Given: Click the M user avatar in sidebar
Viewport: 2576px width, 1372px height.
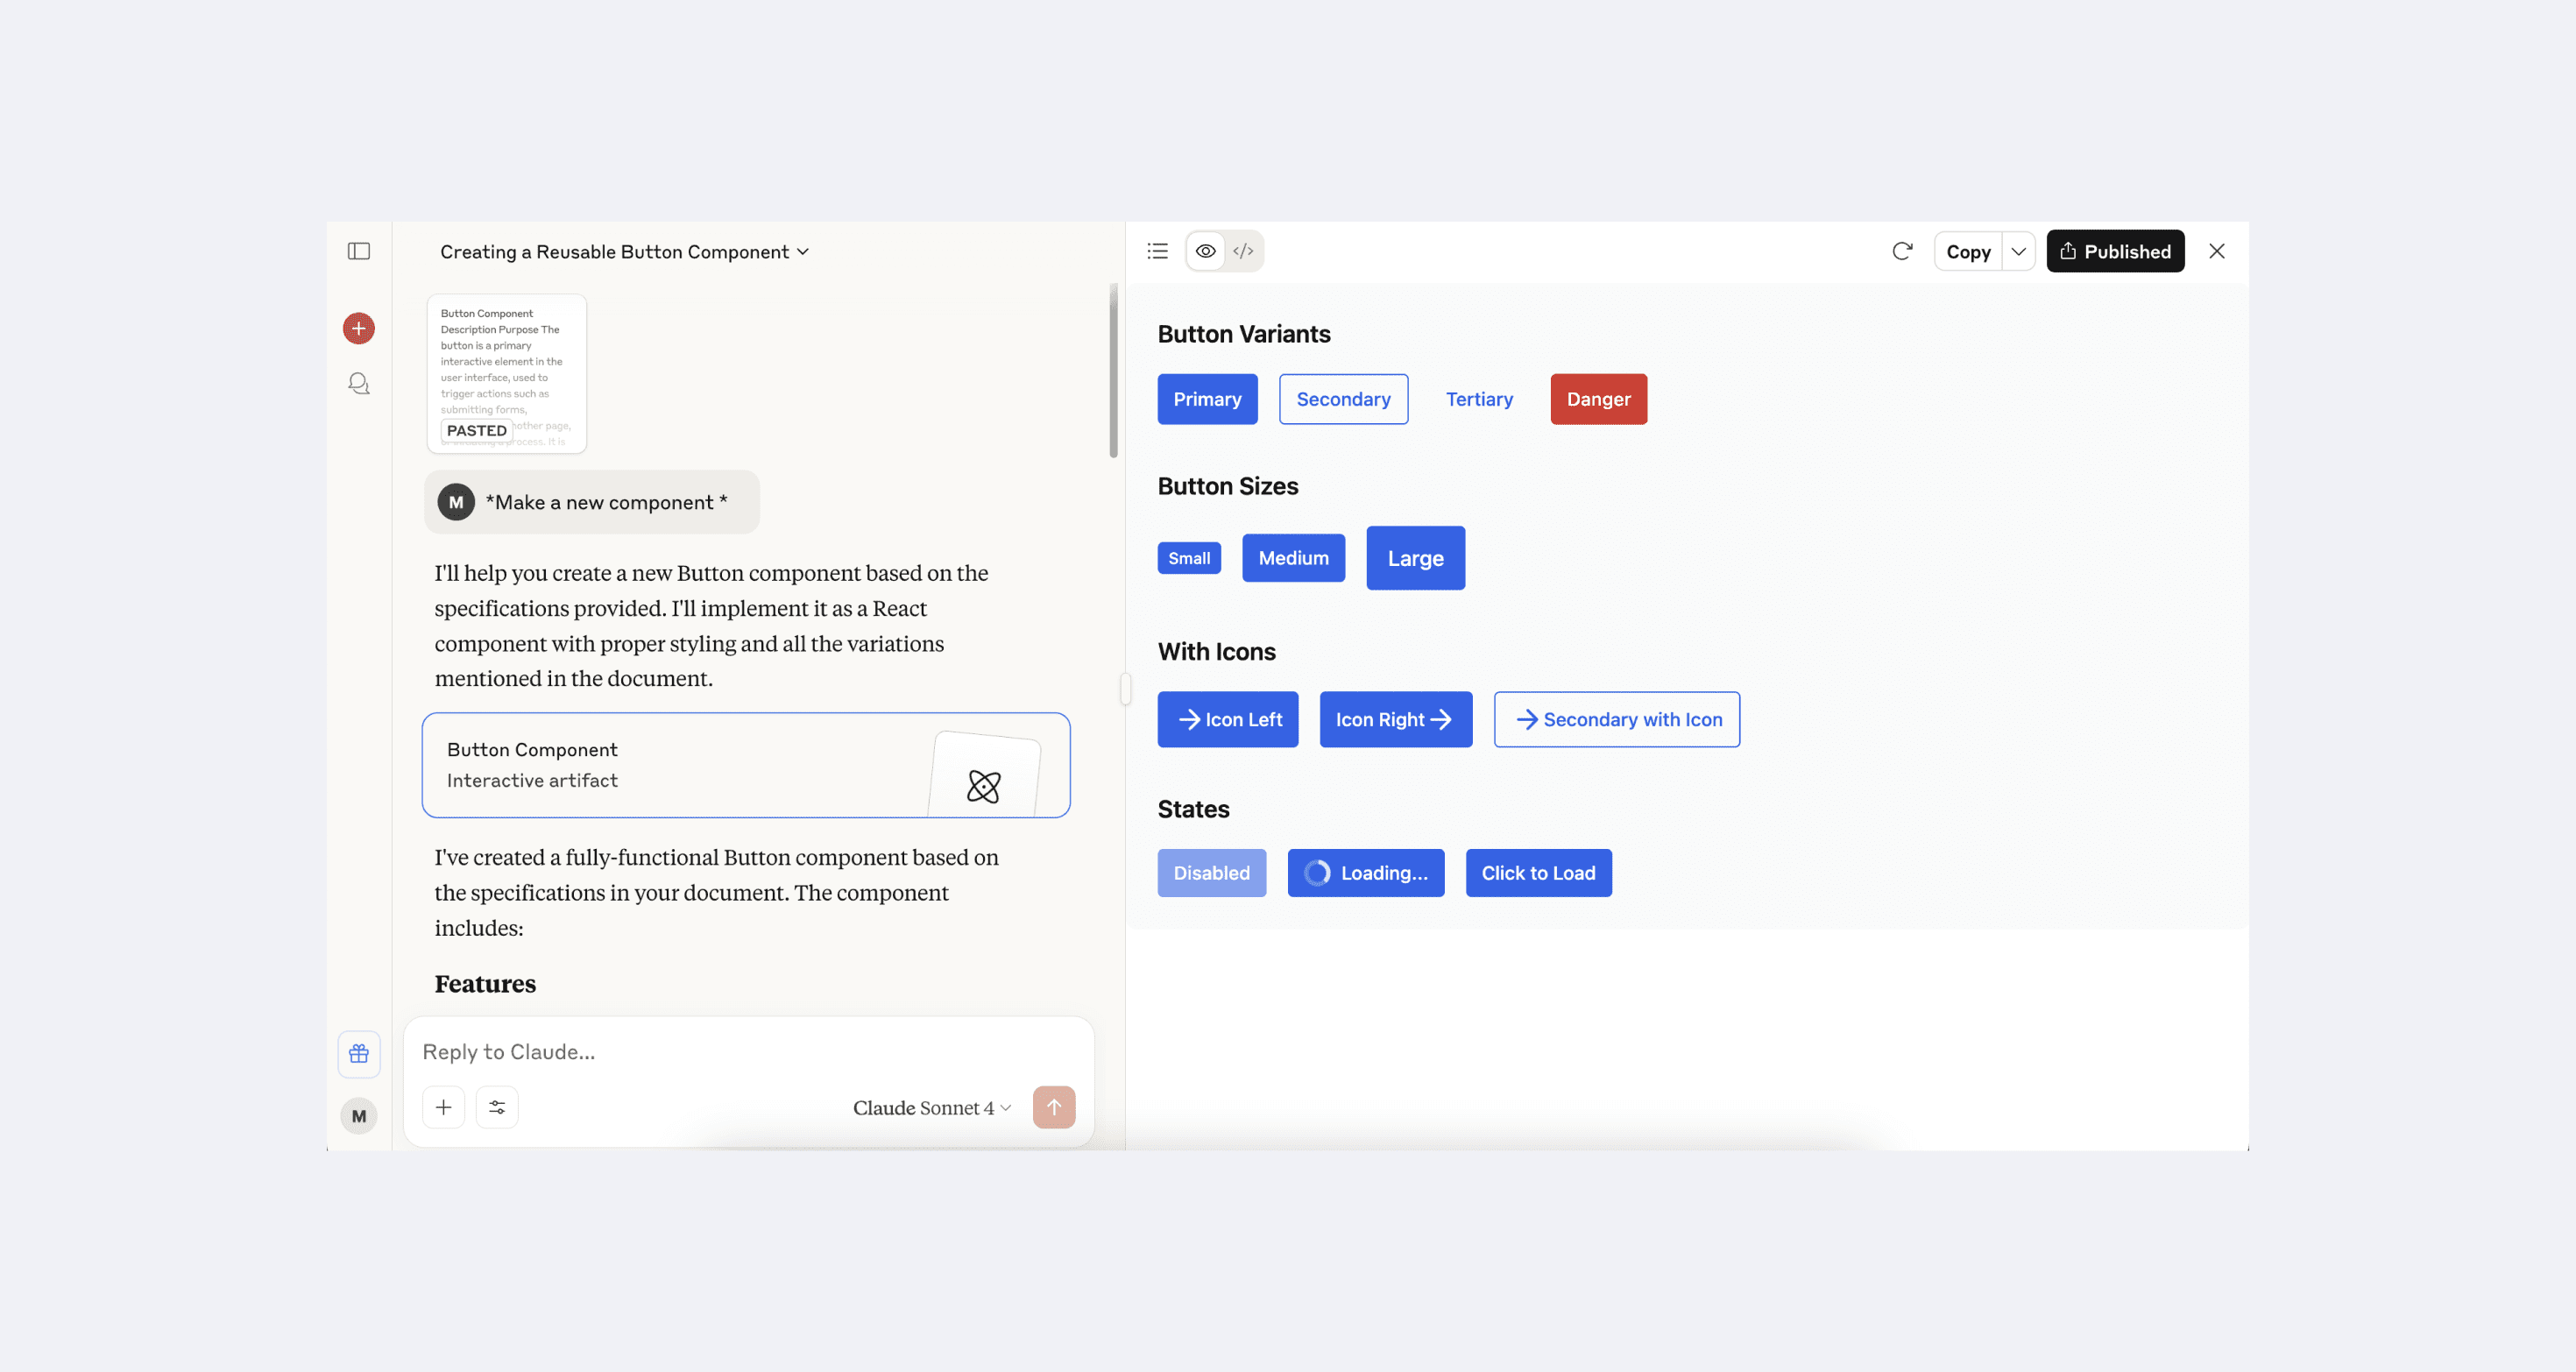Looking at the screenshot, I should [359, 1116].
